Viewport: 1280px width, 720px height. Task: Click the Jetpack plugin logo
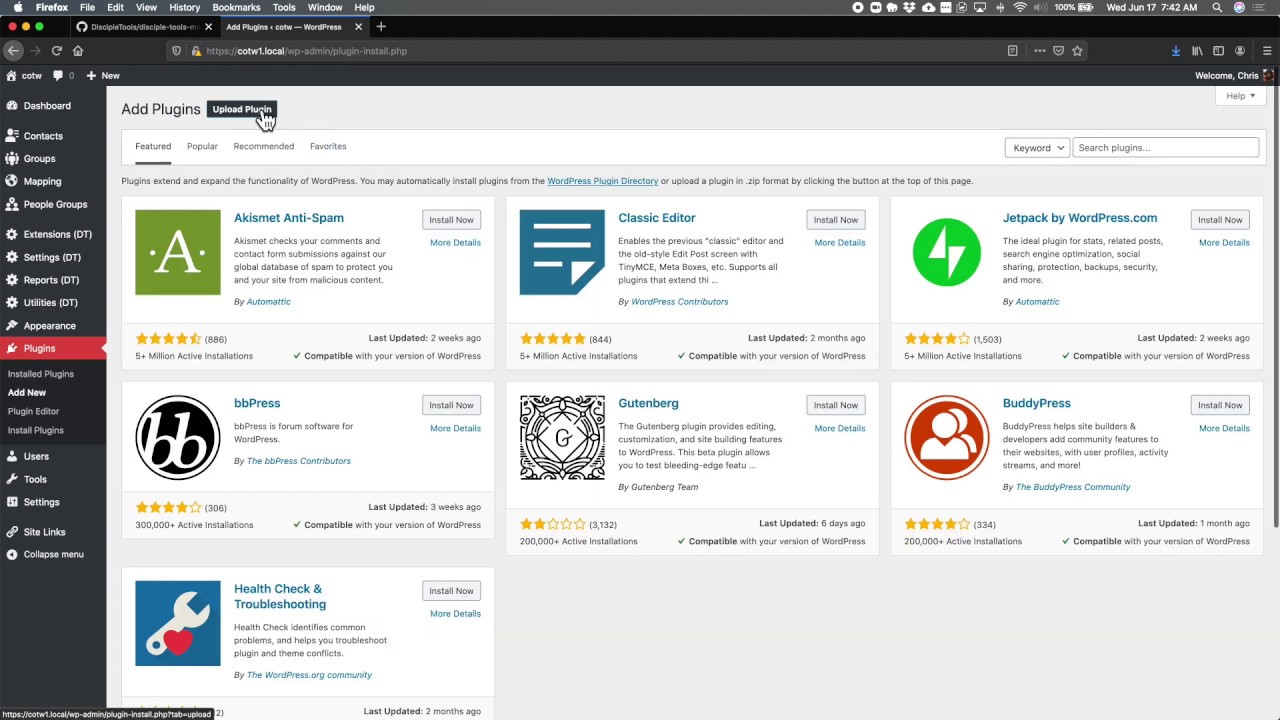coord(946,252)
